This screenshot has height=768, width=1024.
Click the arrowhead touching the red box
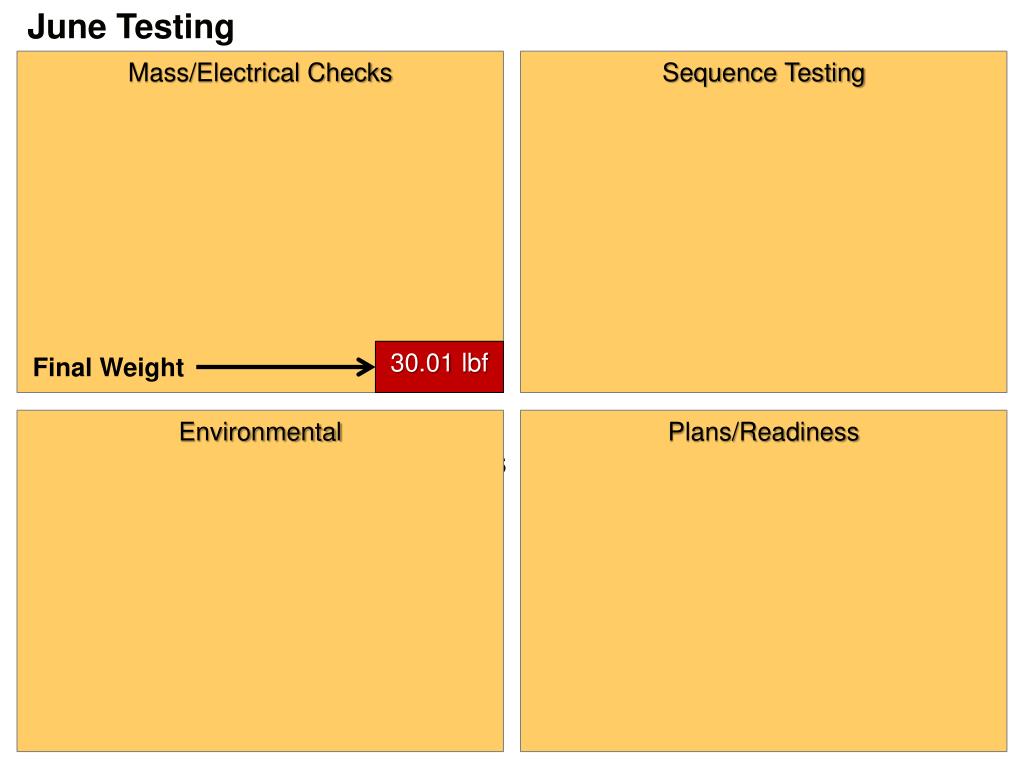(x=366, y=367)
